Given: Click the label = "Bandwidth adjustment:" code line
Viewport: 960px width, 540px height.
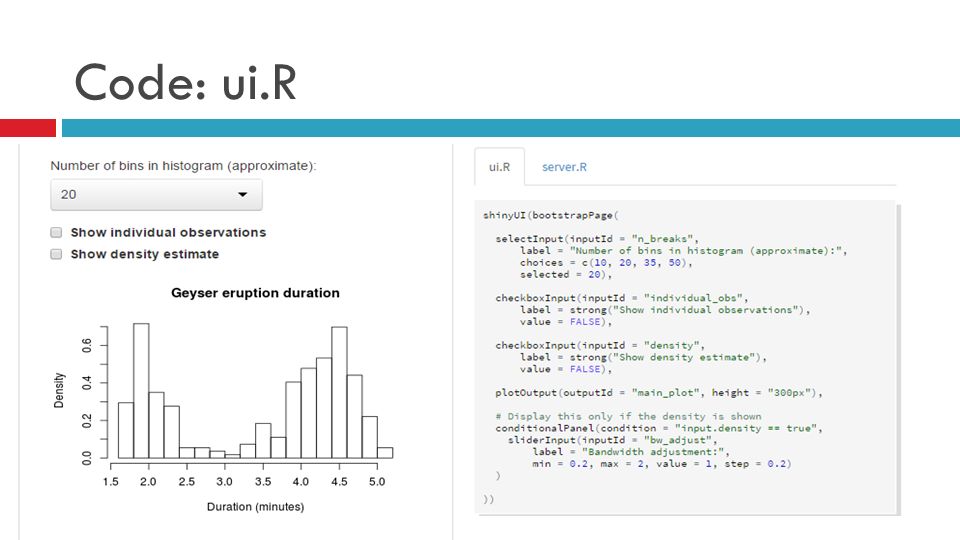Looking at the screenshot, I should pos(631,452).
